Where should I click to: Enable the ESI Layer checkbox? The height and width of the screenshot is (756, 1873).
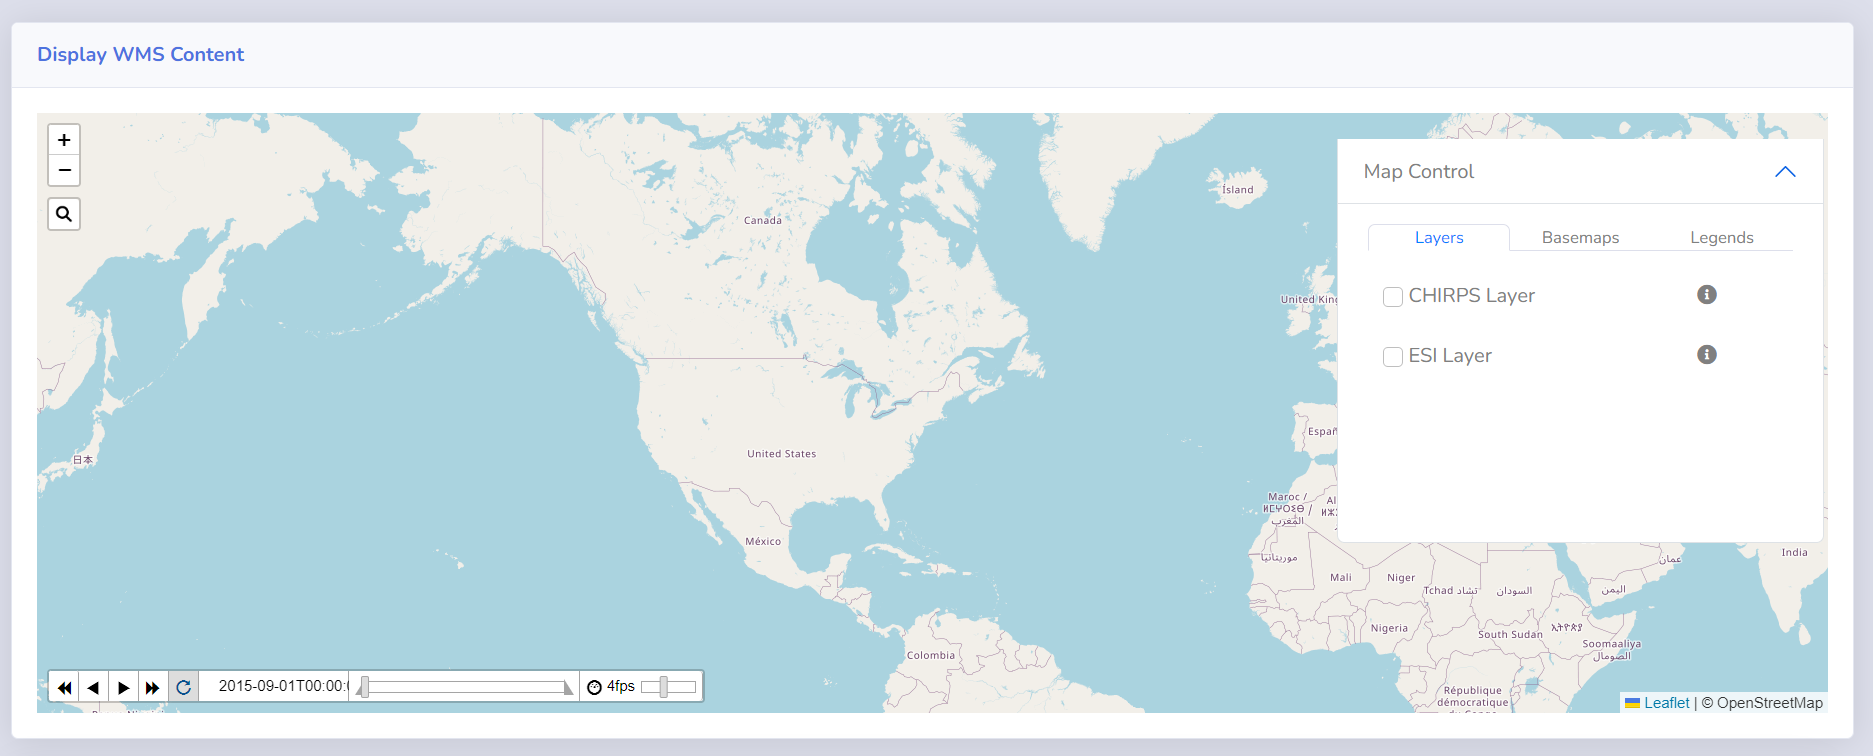(1392, 357)
